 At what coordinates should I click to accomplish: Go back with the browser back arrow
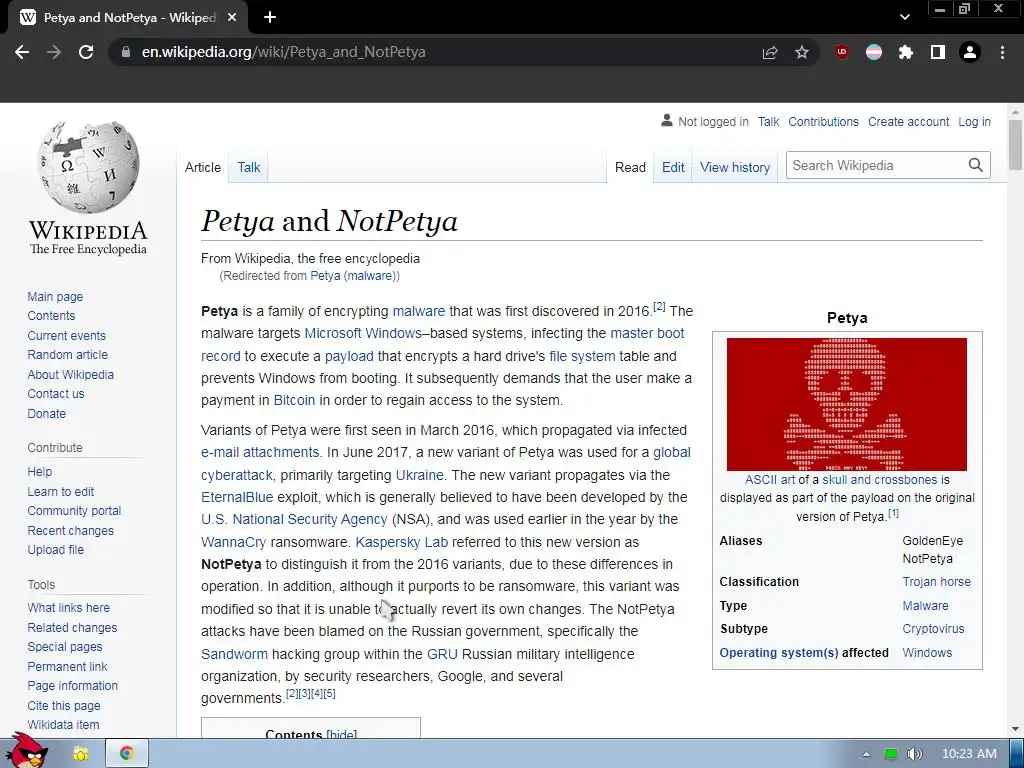point(22,52)
